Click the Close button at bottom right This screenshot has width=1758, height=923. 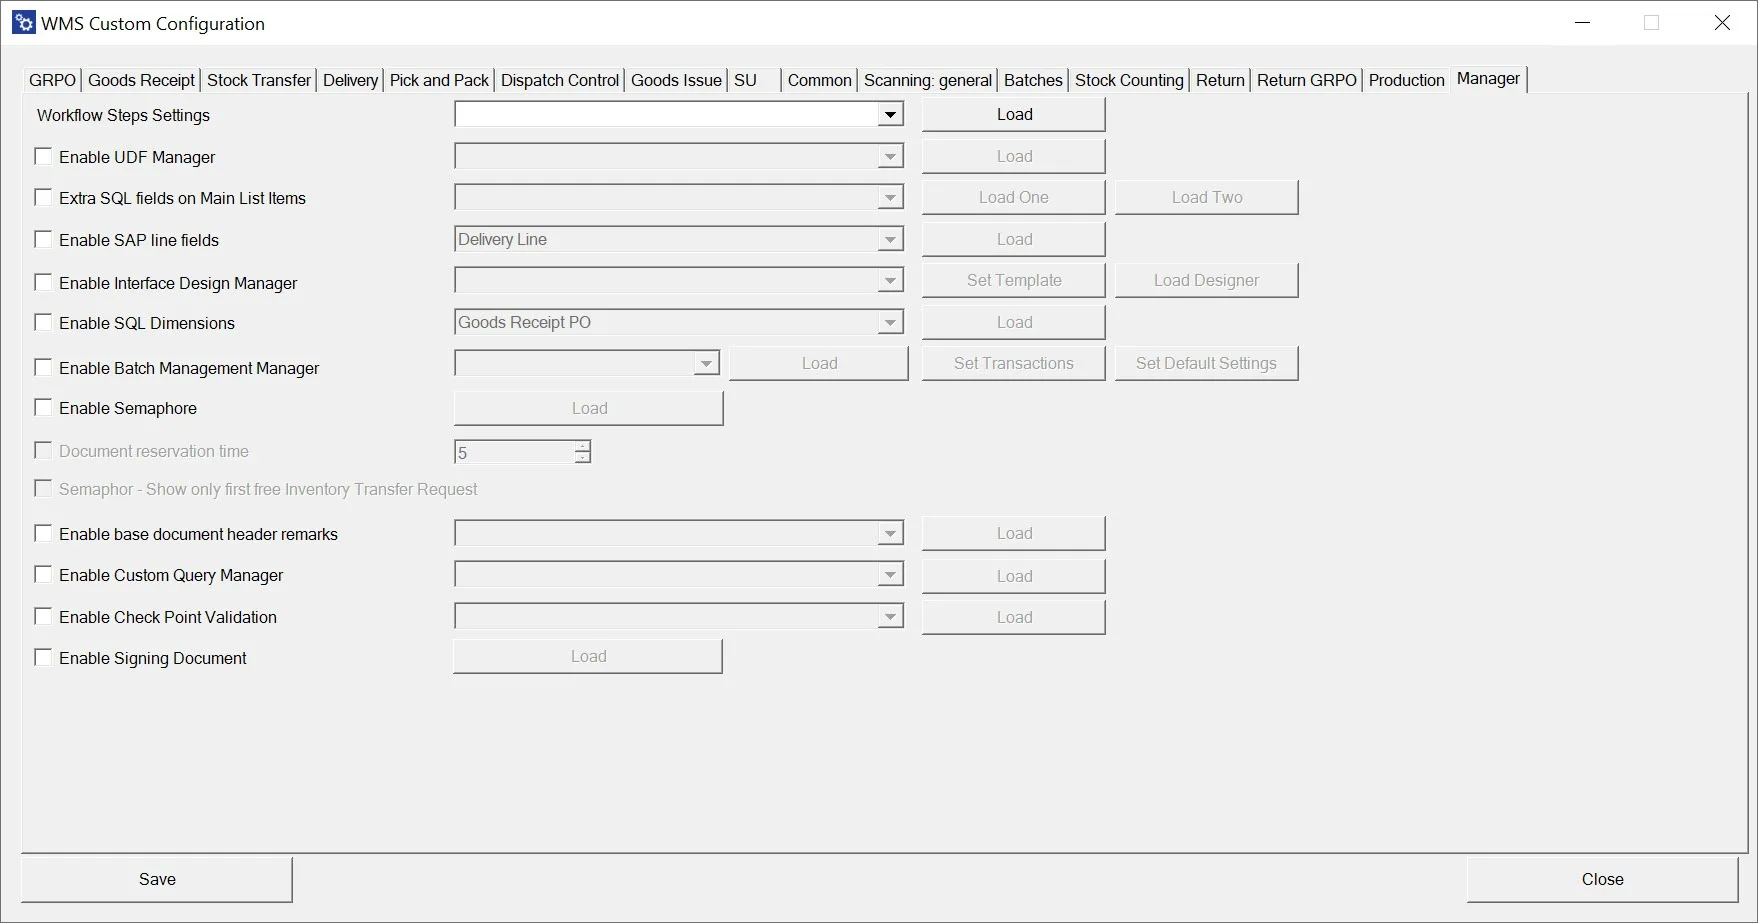point(1602,879)
